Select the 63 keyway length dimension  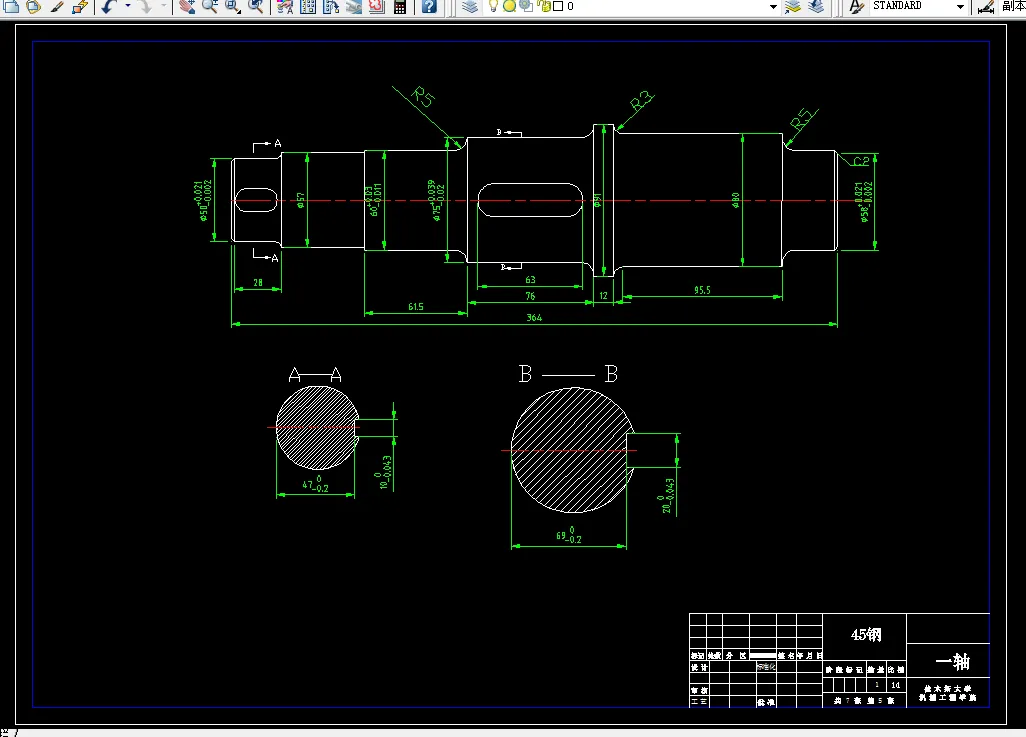point(530,279)
